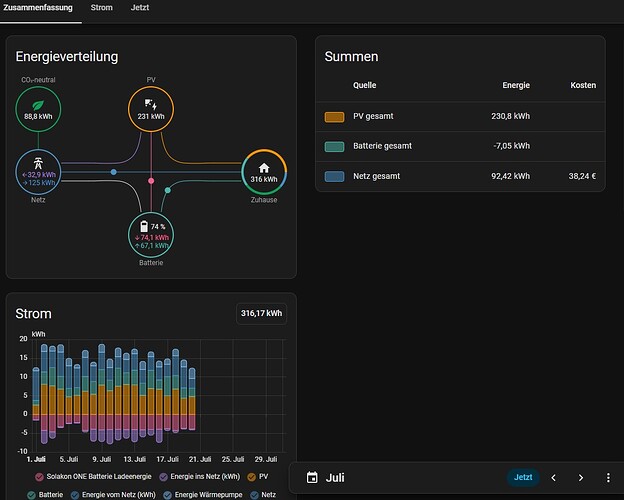
Task: Select the PV solar panel icon
Action: pyautogui.click(x=150, y=105)
